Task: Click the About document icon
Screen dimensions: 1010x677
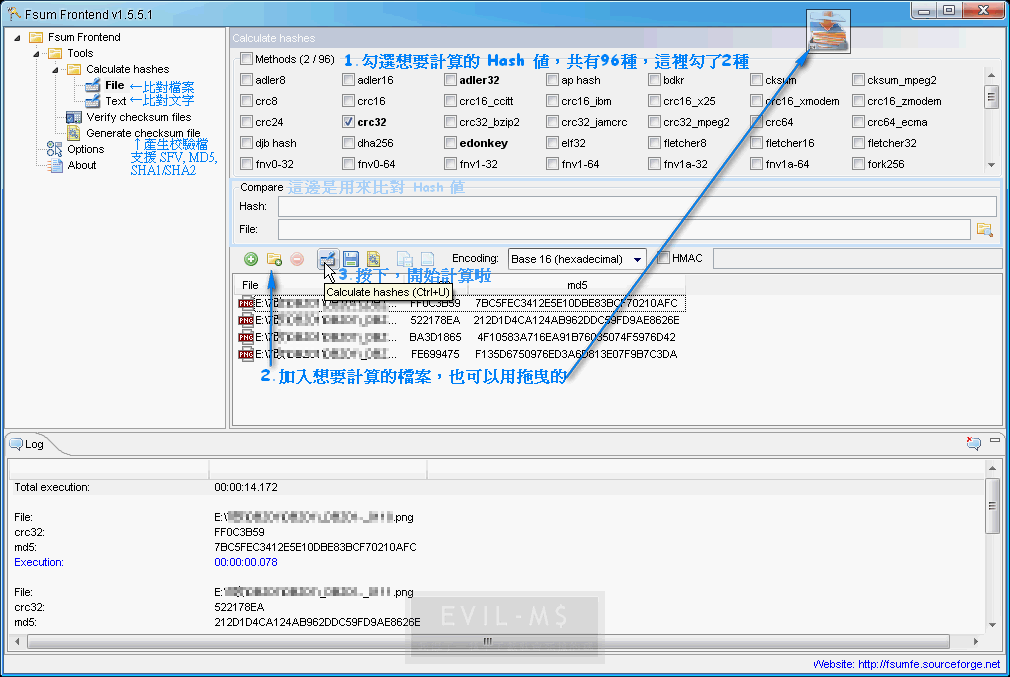Action: click(x=56, y=165)
